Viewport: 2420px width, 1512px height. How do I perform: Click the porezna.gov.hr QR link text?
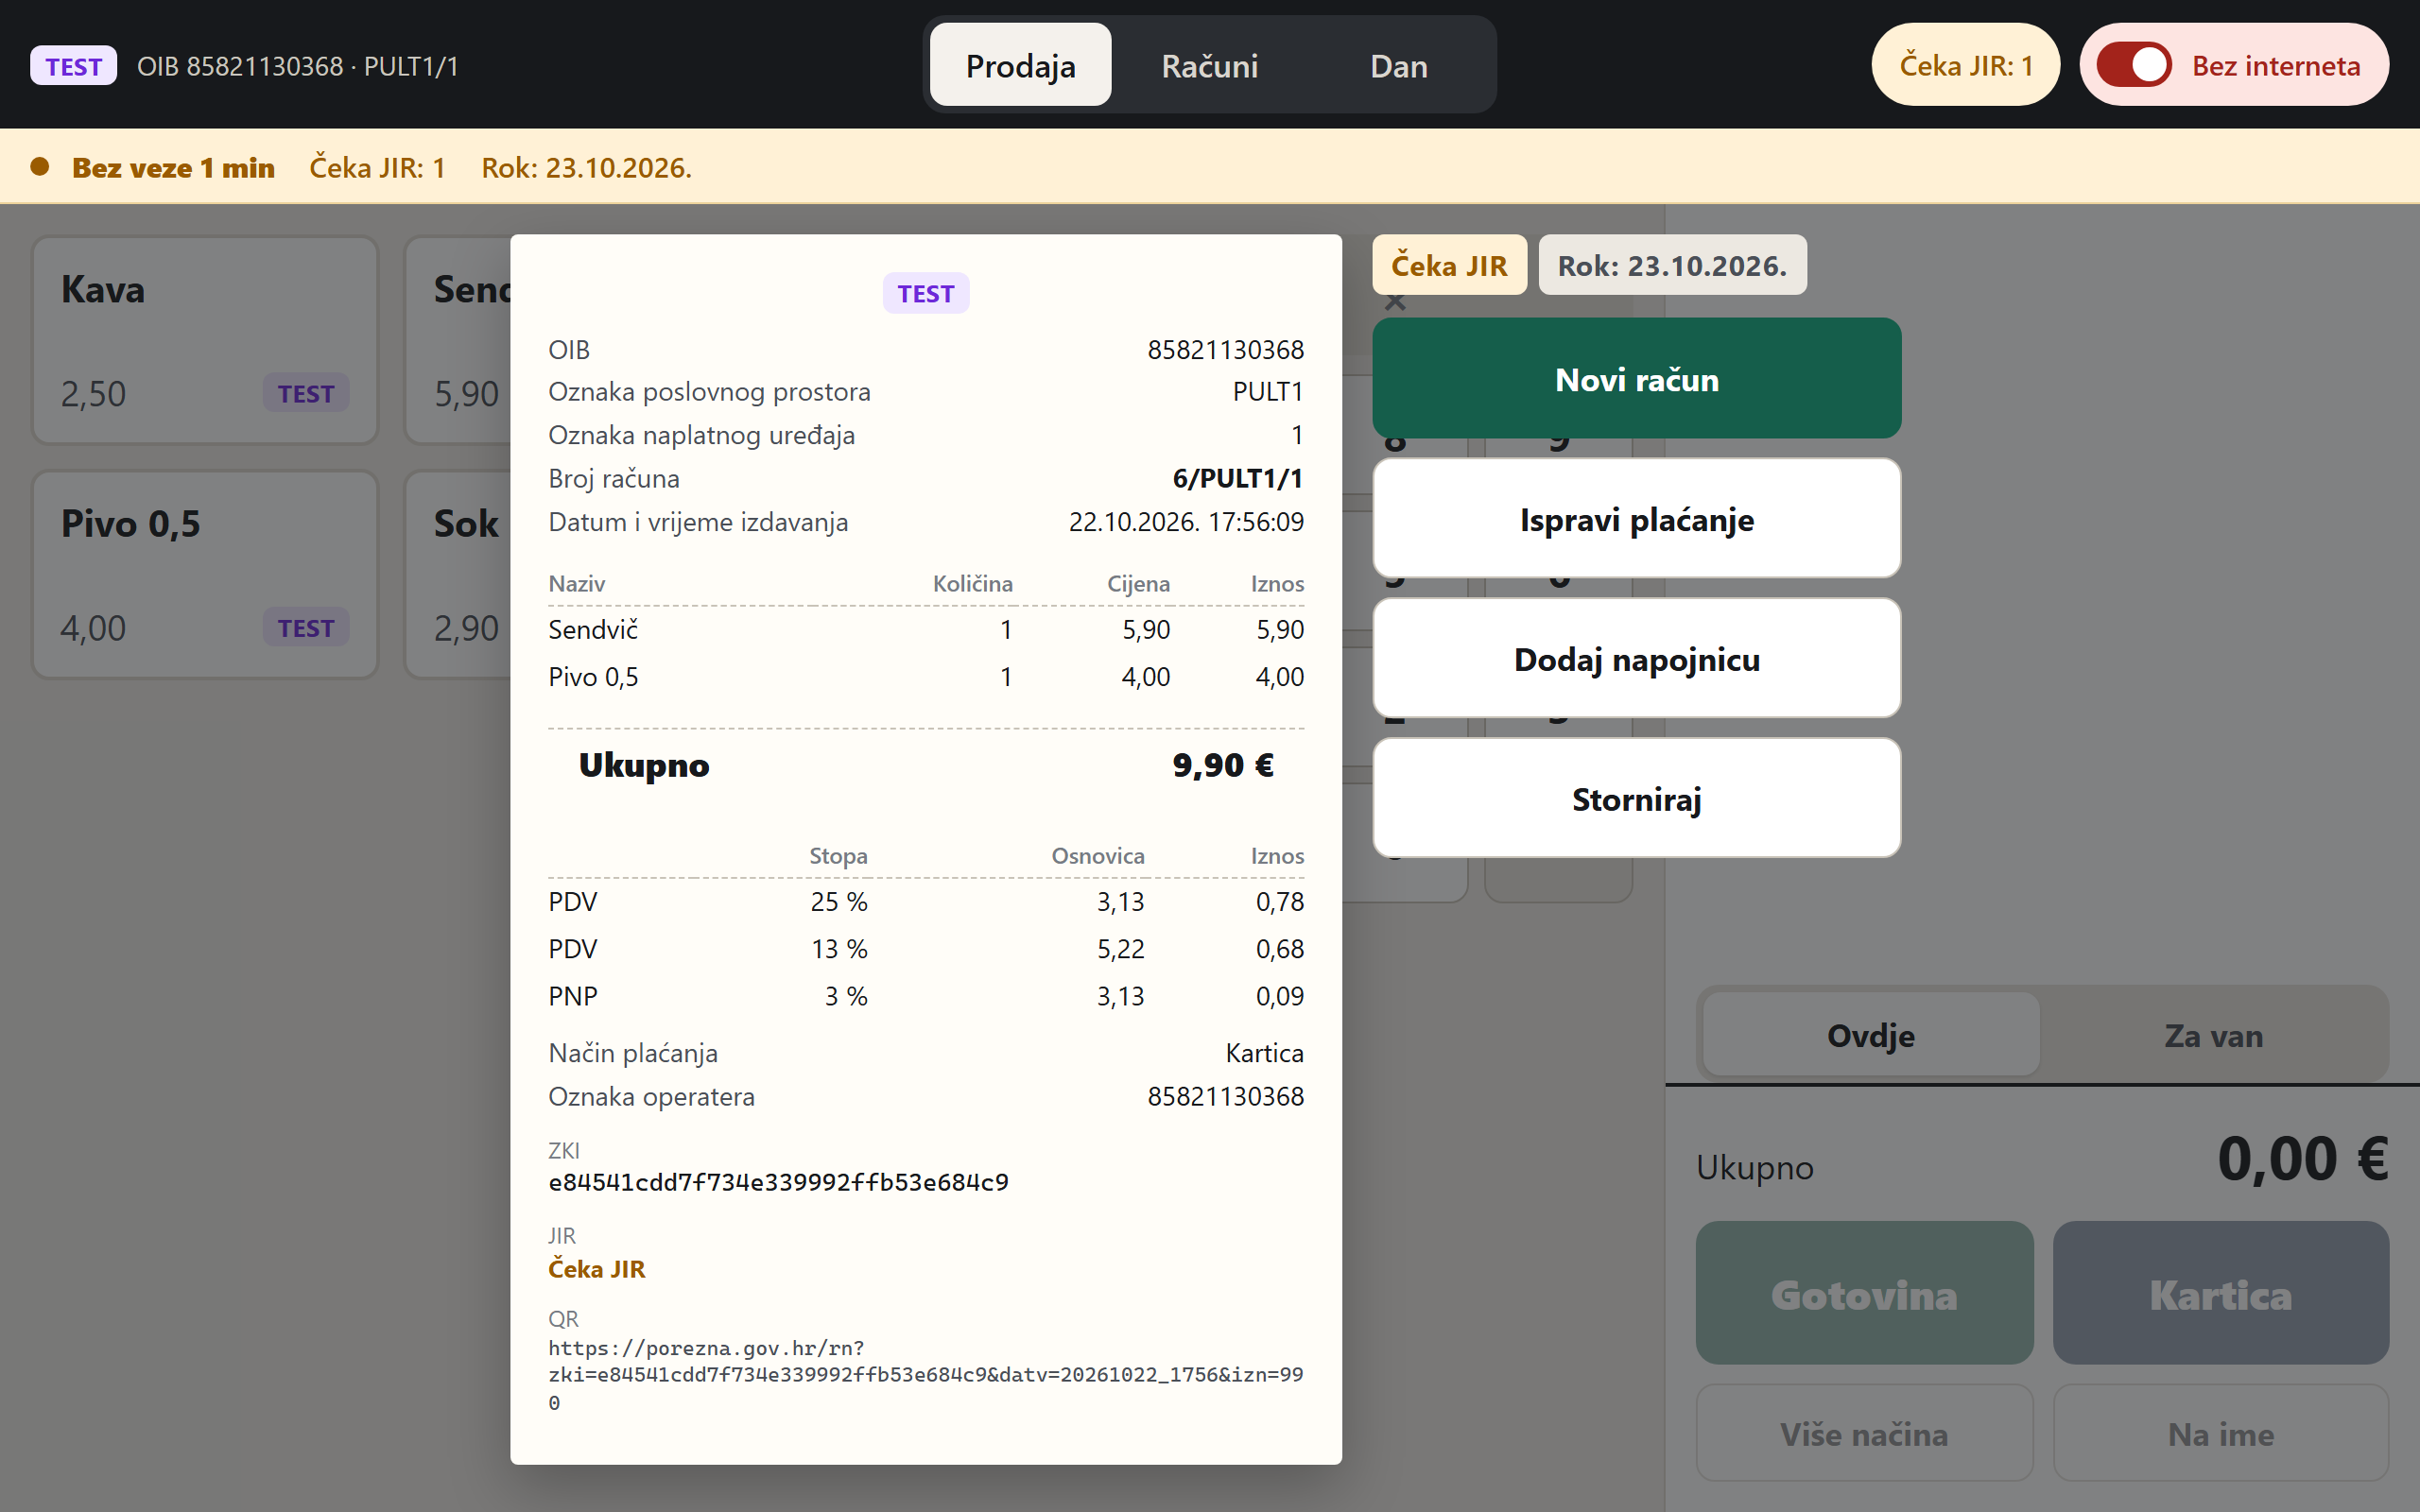[x=925, y=1374]
